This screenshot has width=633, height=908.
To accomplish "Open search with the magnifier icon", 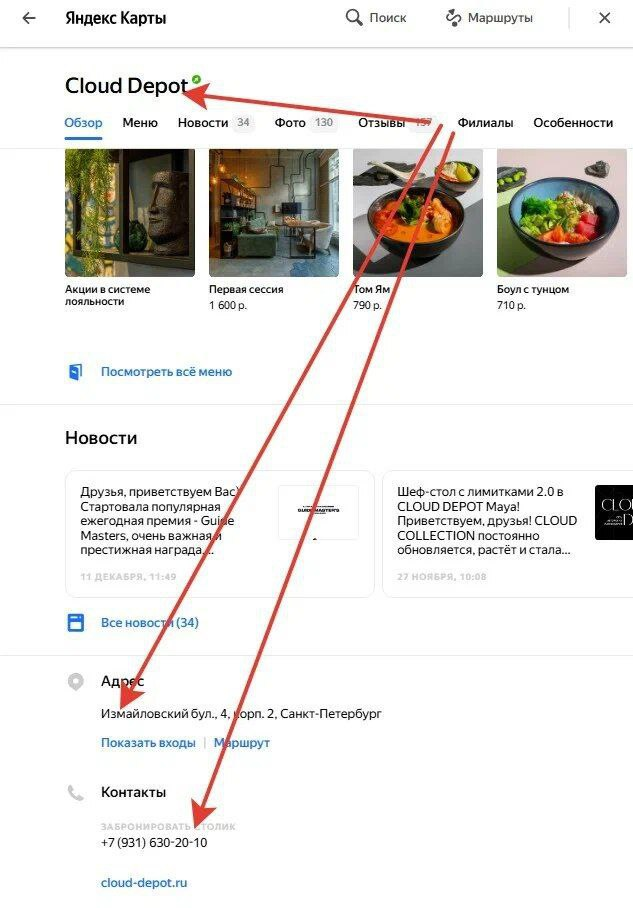I will [x=353, y=17].
